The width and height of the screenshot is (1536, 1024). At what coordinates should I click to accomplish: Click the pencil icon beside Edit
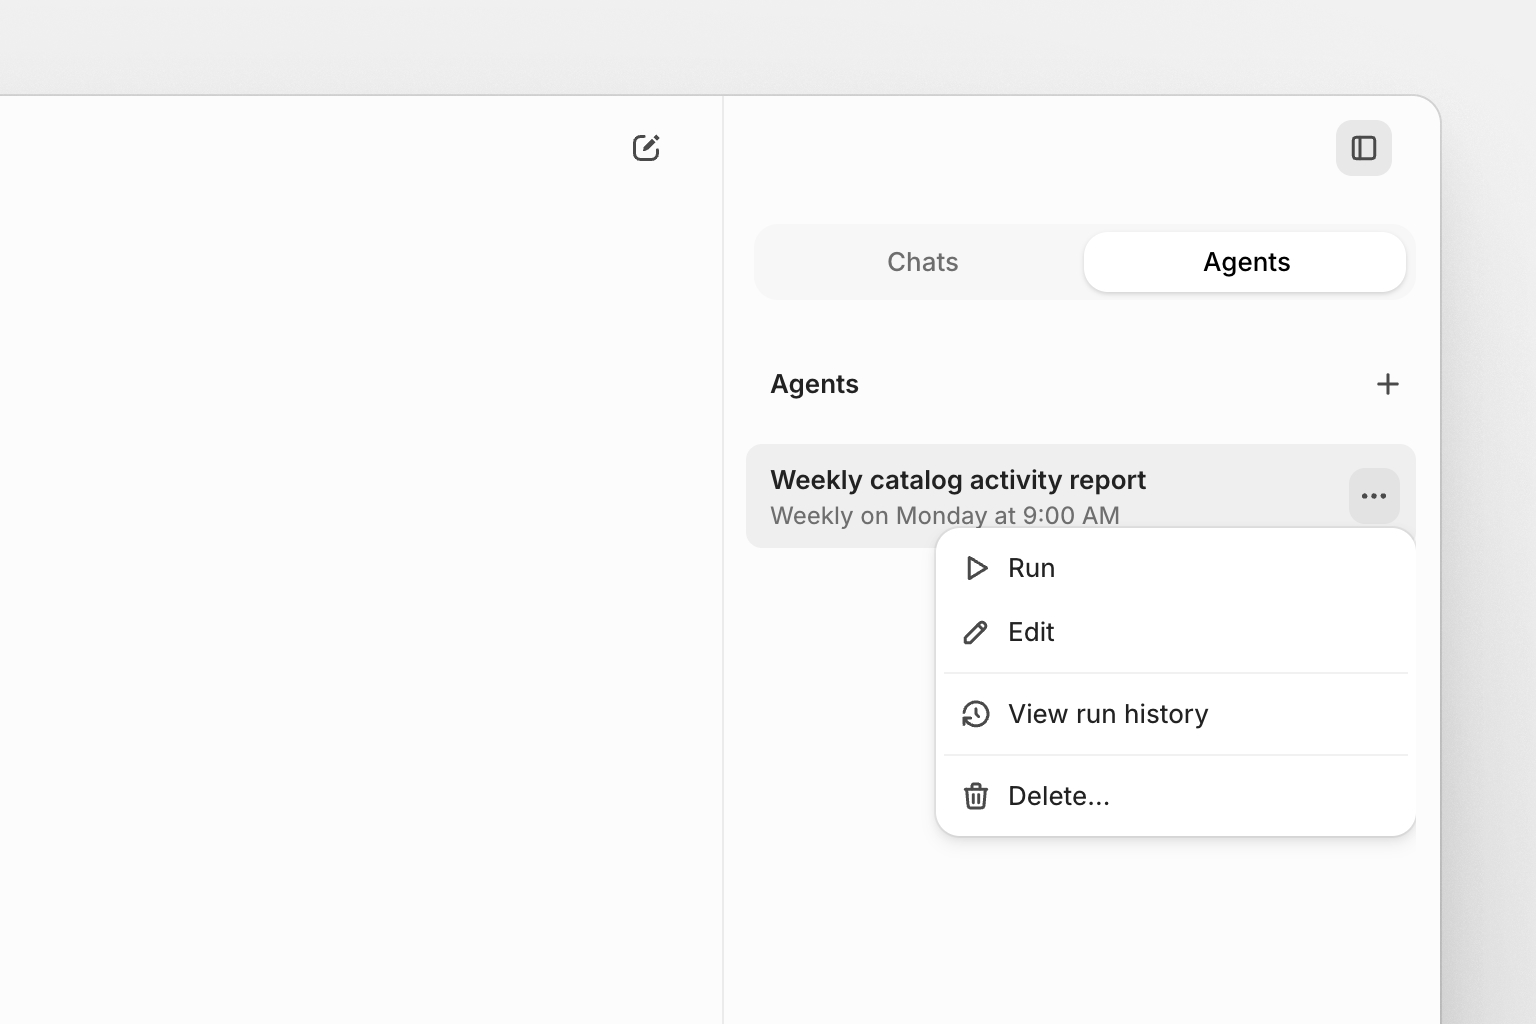click(976, 632)
